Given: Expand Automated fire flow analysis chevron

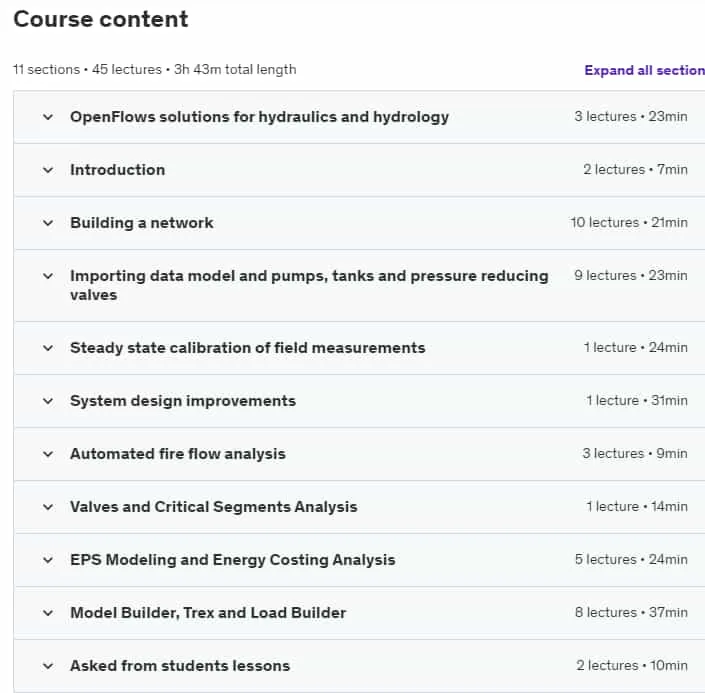Looking at the screenshot, I should [48, 454].
